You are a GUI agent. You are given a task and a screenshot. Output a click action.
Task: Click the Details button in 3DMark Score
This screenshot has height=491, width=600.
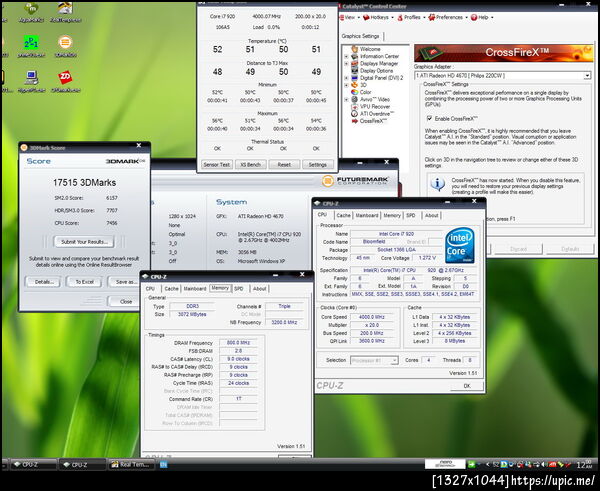[44, 282]
